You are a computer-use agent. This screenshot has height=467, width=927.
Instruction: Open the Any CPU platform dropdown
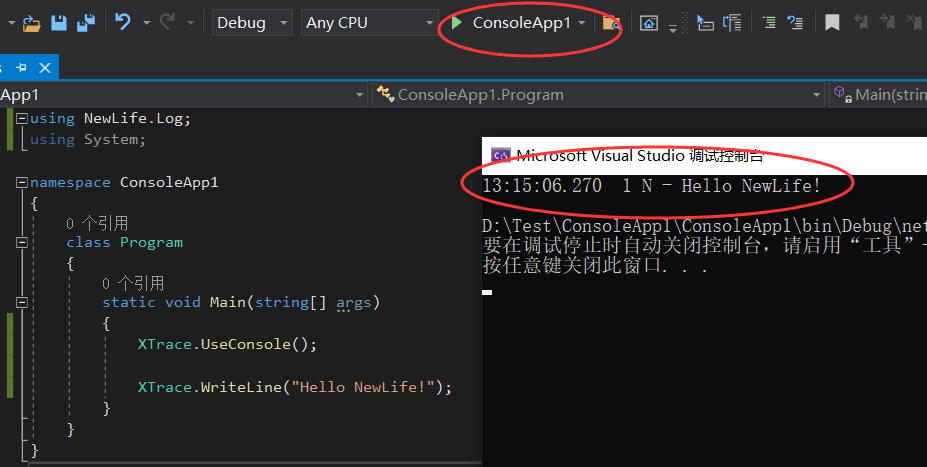click(369, 22)
